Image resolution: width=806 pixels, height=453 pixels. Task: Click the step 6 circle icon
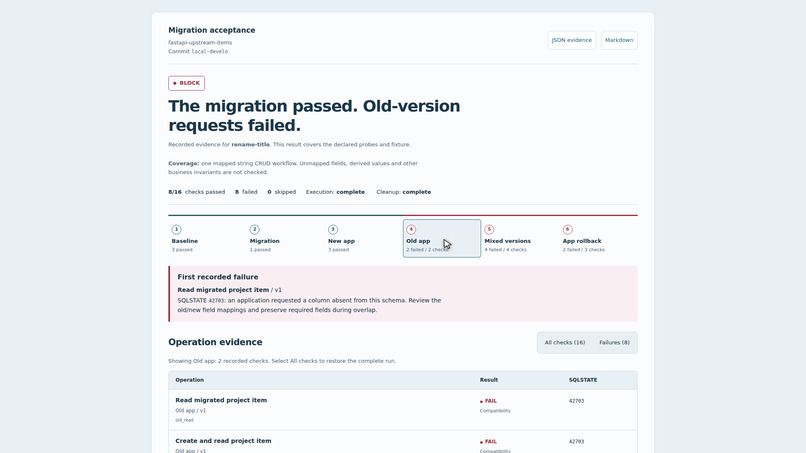(x=567, y=229)
